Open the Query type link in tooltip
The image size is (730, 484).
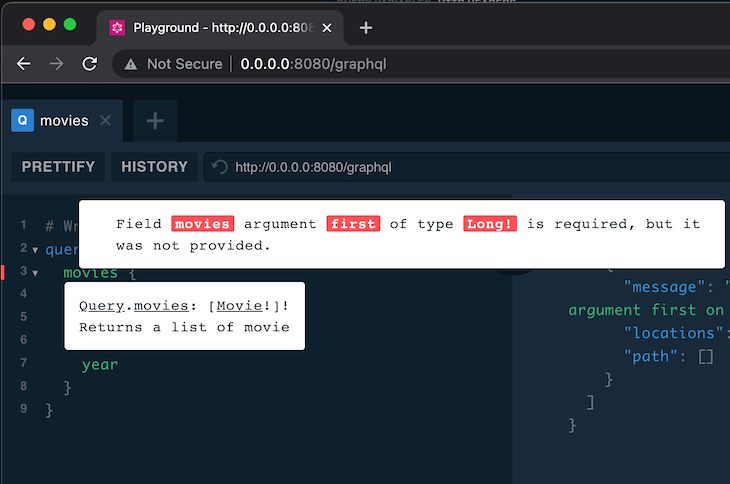pyautogui.click(x=101, y=306)
